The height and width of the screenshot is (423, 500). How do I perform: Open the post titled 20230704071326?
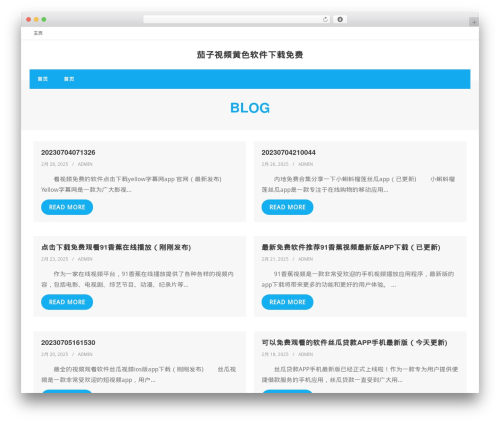[68, 153]
